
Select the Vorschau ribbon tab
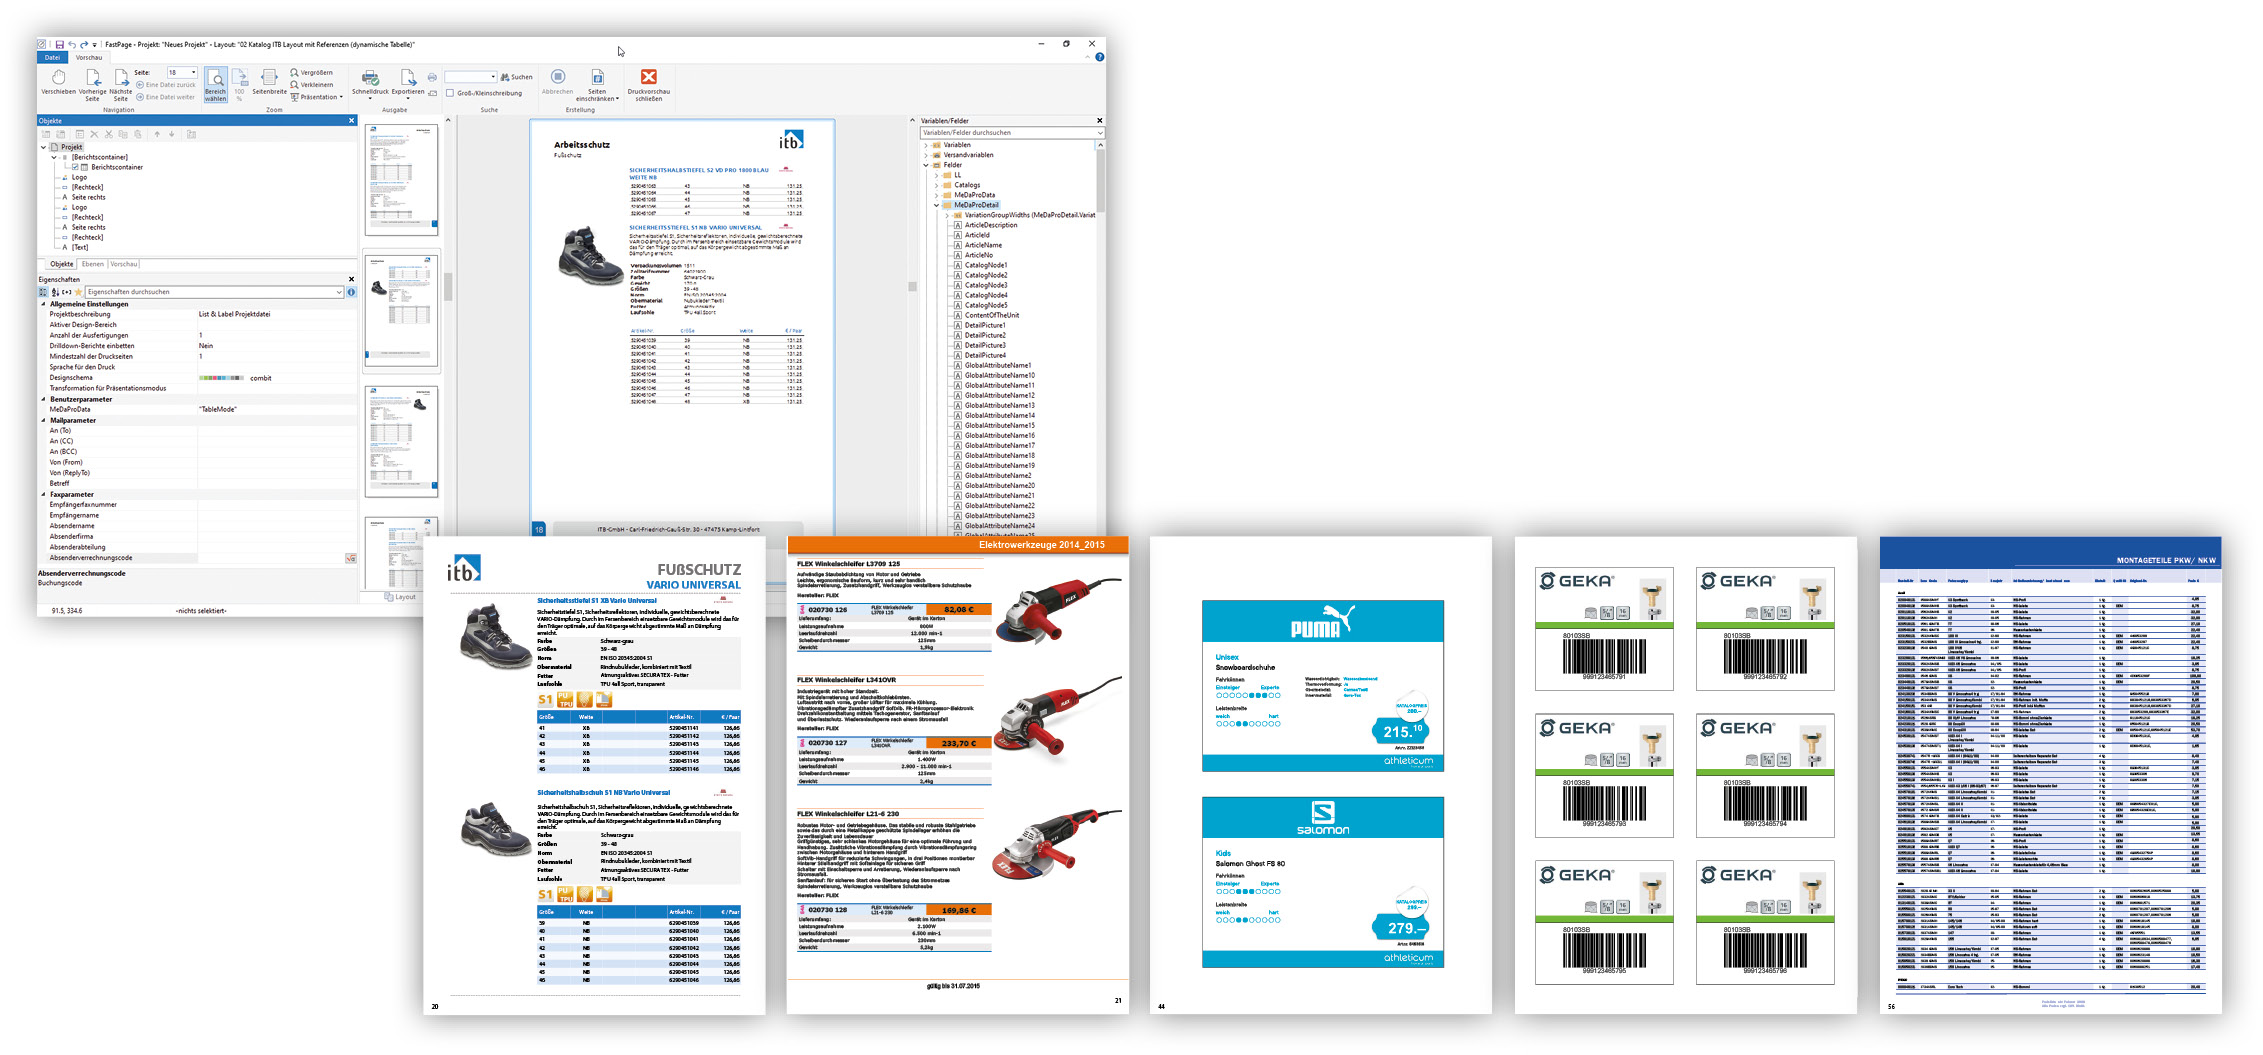tap(89, 57)
